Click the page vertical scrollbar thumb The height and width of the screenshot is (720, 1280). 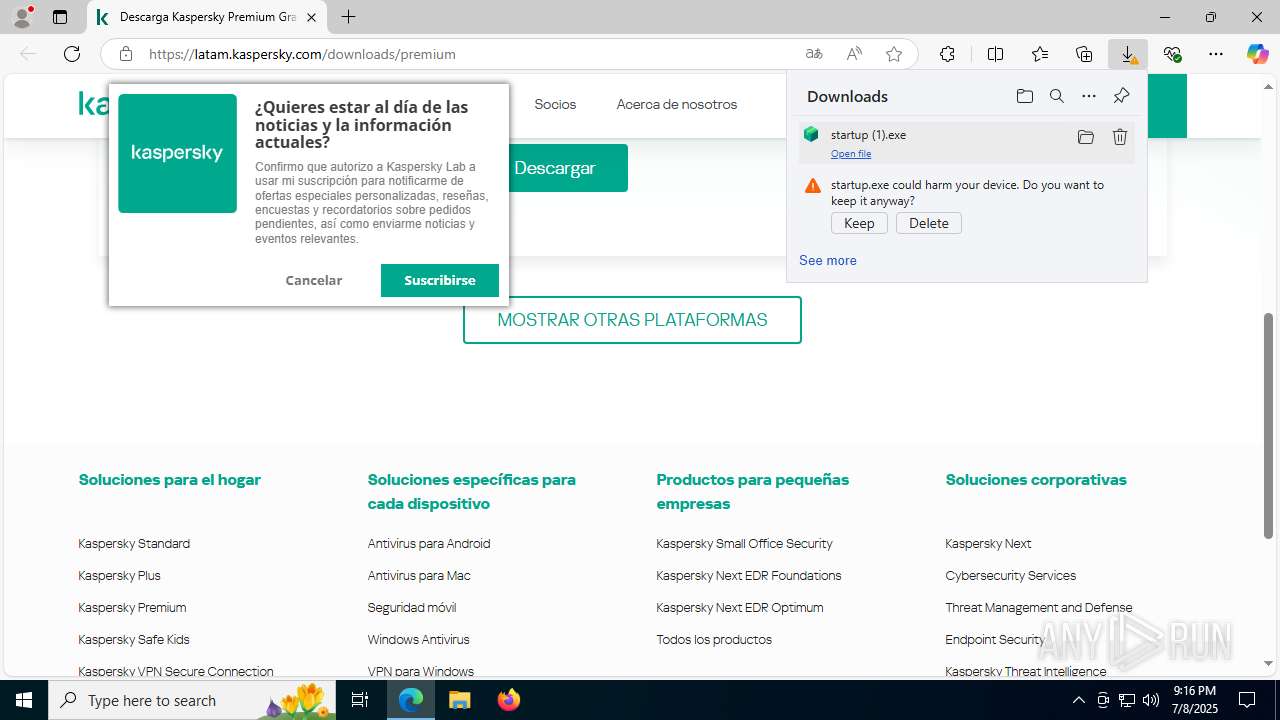click(1269, 426)
